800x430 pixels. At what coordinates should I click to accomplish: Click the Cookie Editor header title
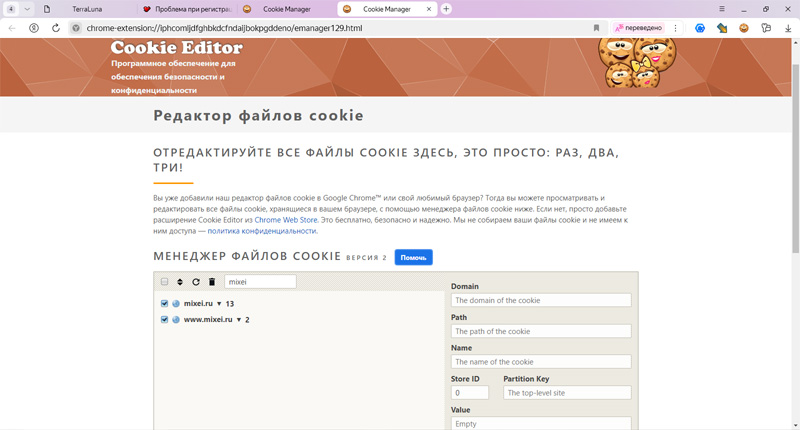[177, 47]
